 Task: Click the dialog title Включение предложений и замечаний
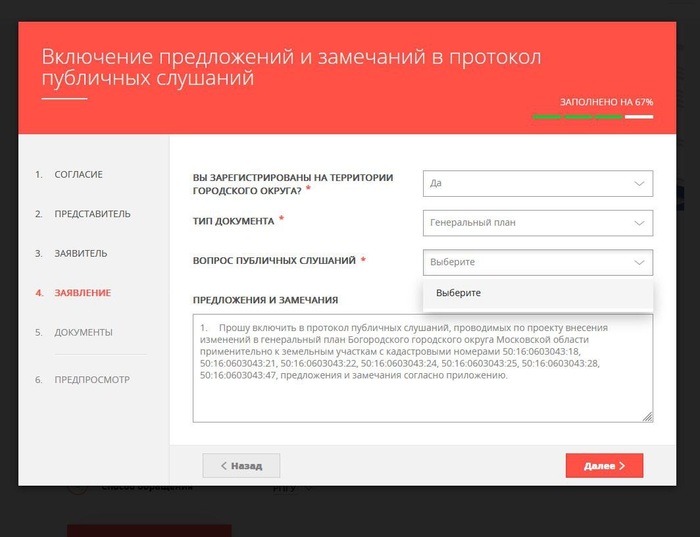291,67
